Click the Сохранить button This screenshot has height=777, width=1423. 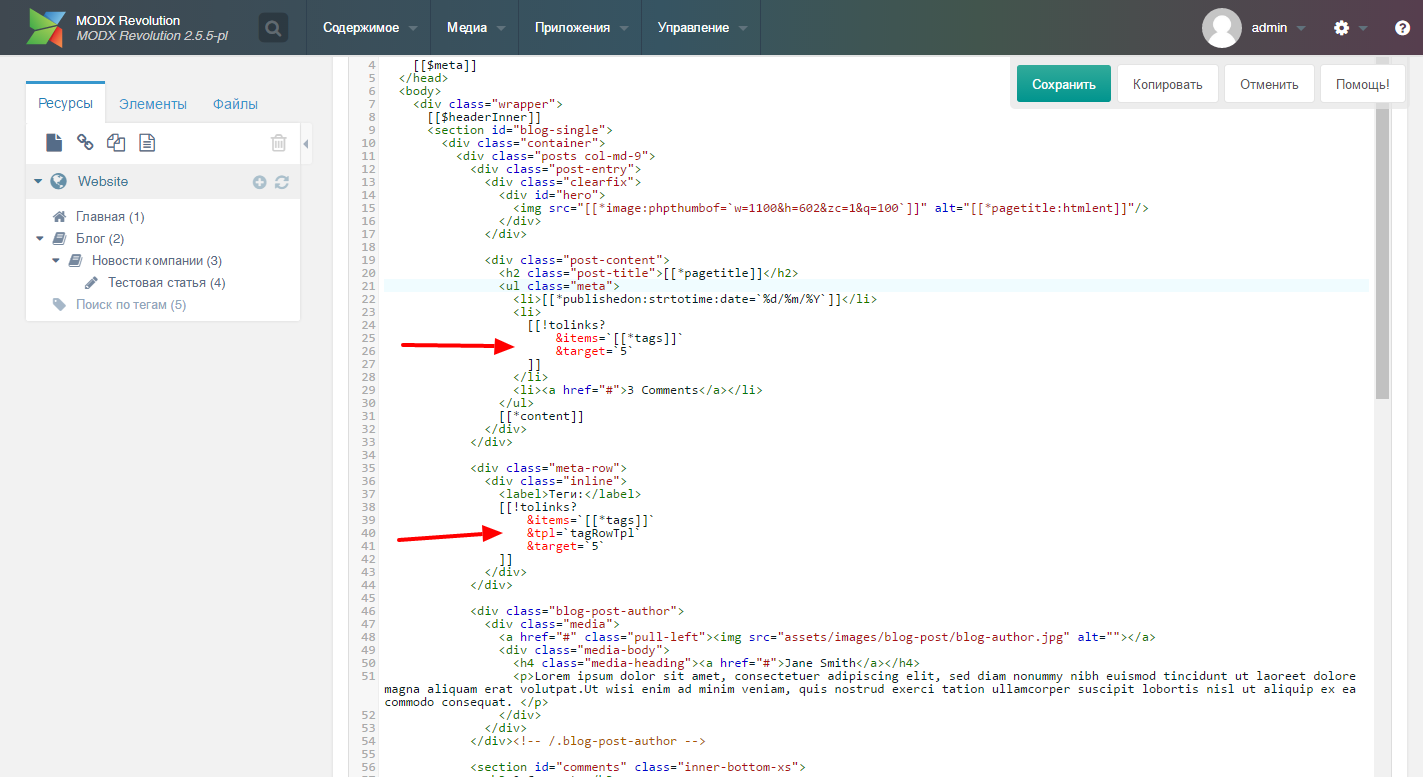1064,84
